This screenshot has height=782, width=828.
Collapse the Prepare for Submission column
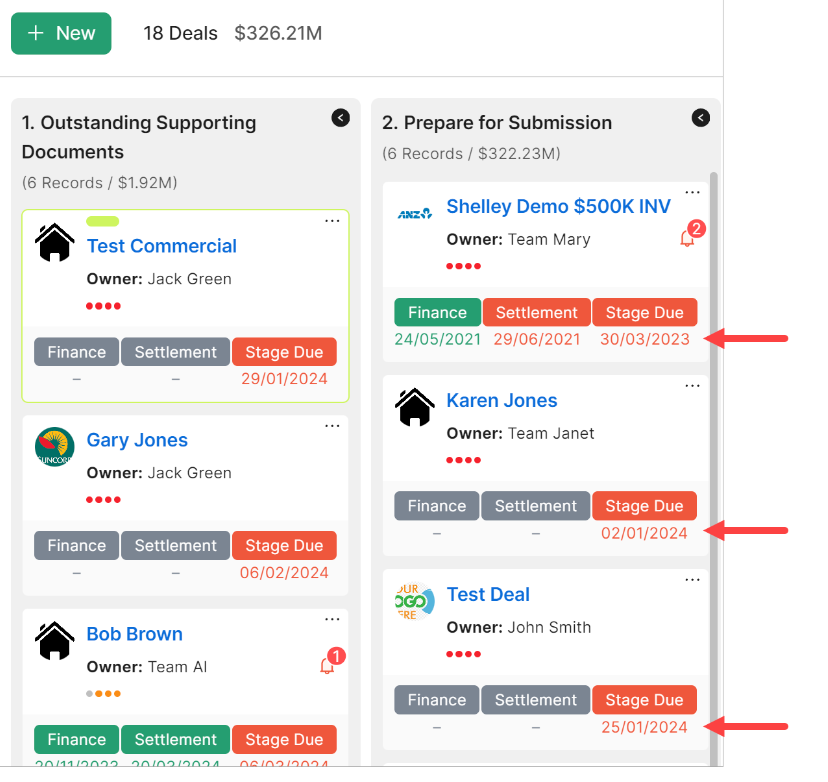pos(701,118)
